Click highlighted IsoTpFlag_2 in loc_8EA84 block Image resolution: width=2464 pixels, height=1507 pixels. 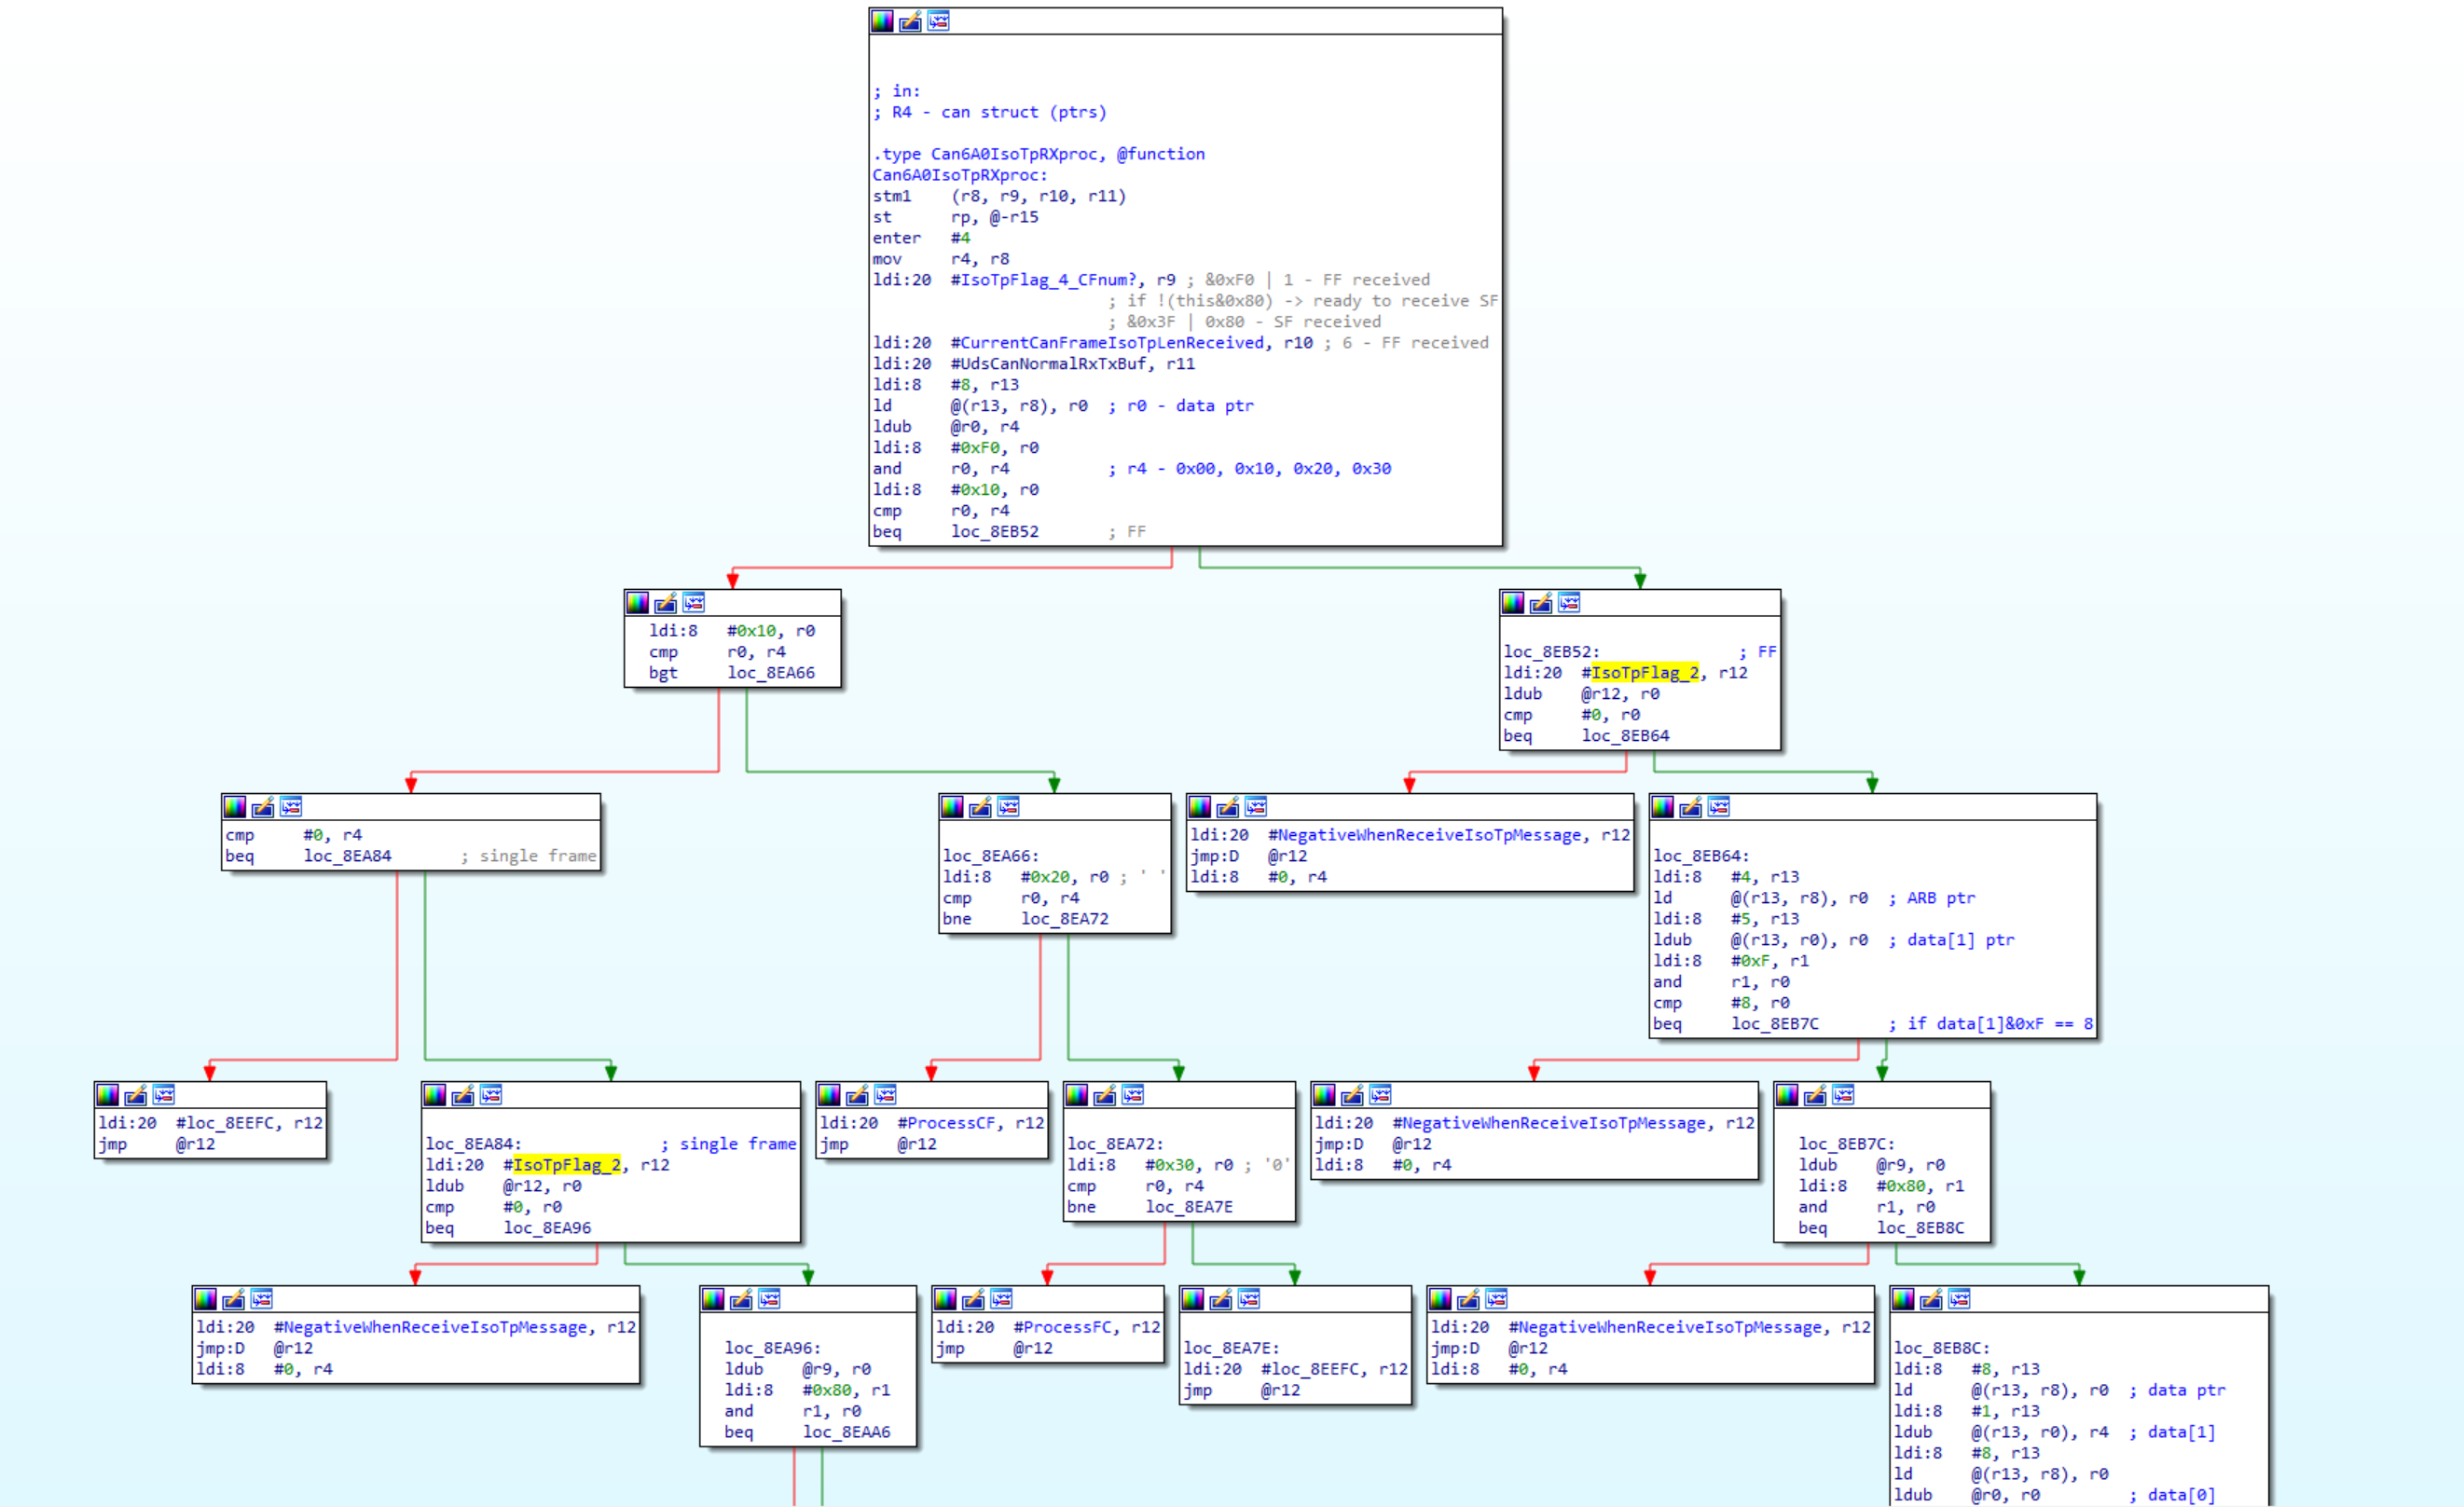566,1165
